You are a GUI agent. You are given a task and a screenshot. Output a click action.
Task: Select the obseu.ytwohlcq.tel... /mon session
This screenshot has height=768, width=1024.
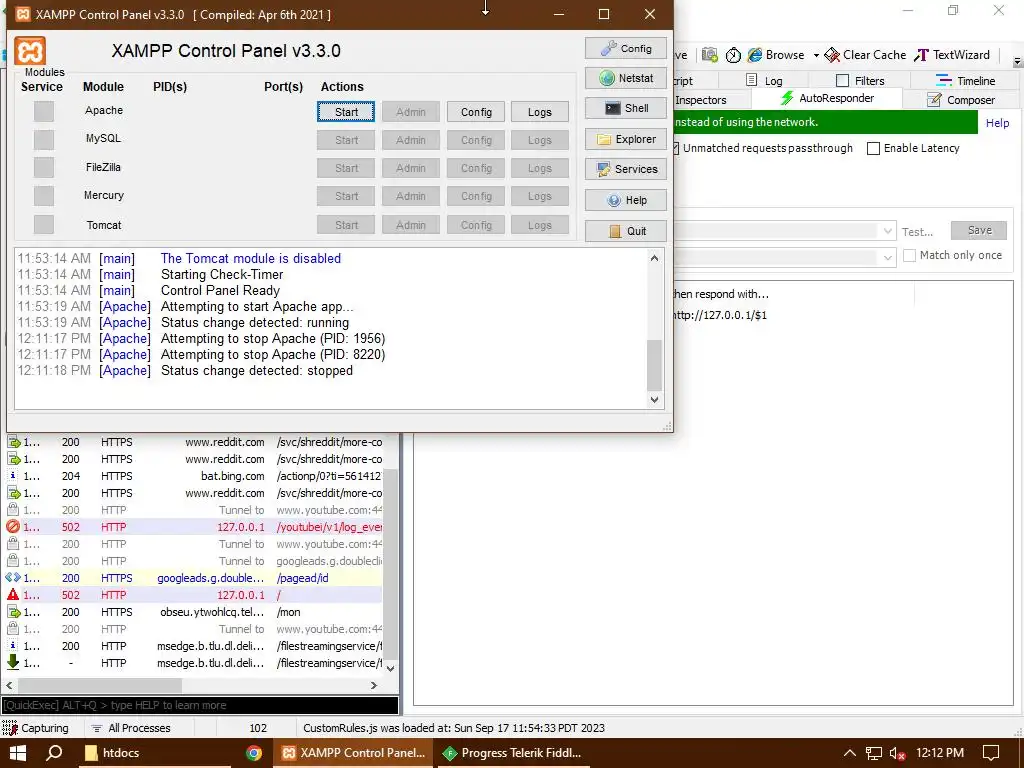pyautogui.click(x=193, y=612)
